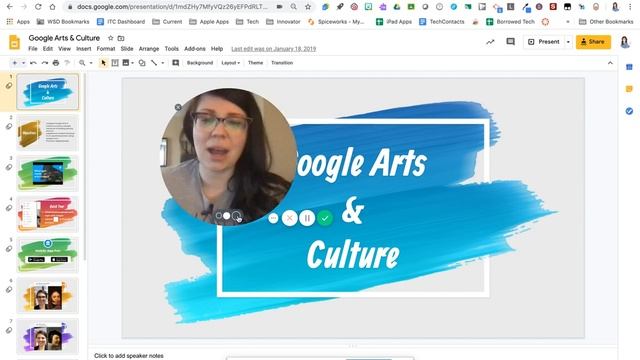Viewport: 640px width, 360px height.
Task: Open the View menu
Action: click(64, 49)
